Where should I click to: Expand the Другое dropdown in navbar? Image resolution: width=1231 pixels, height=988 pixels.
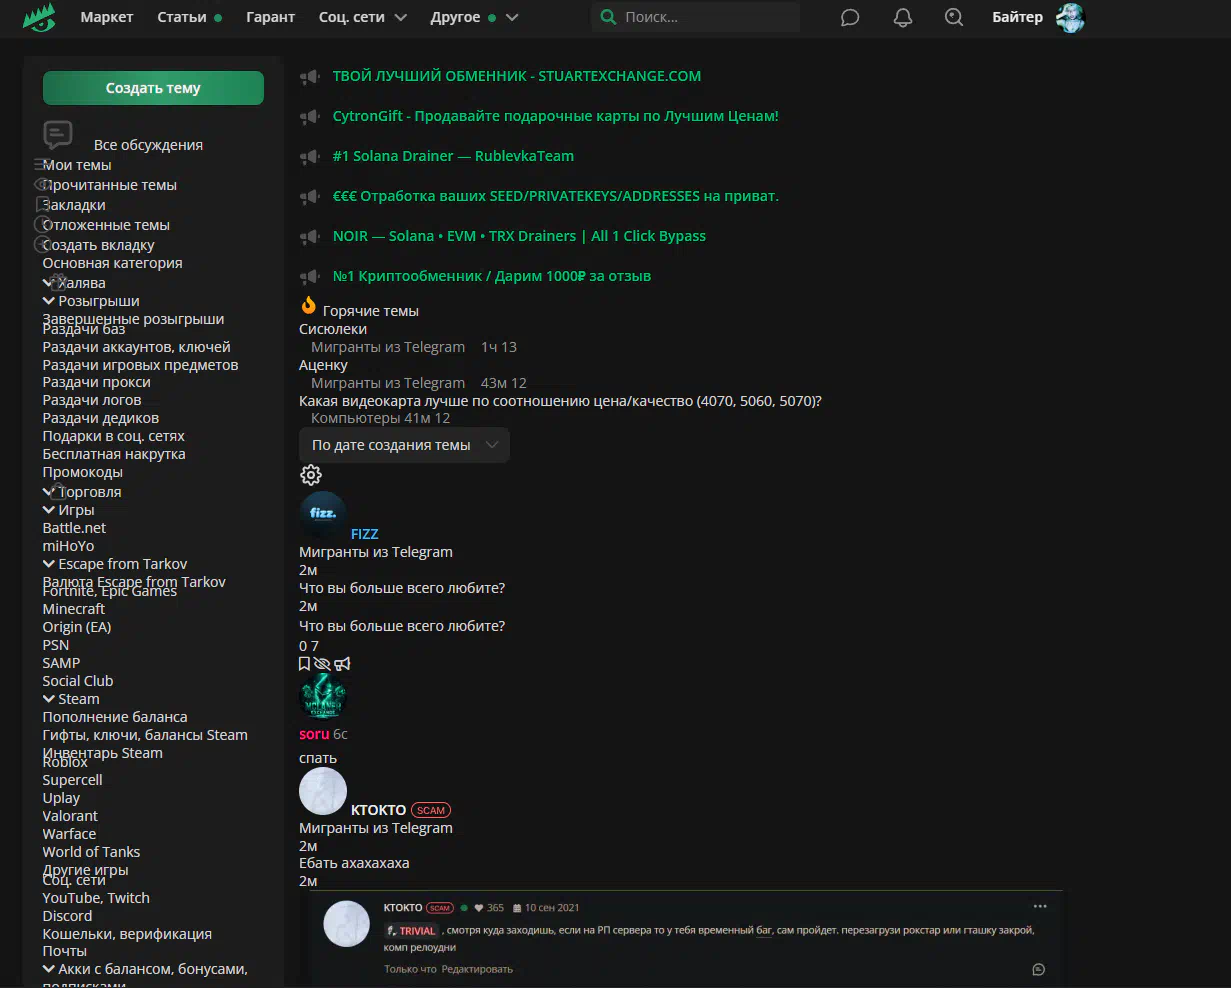click(x=474, y=17)
